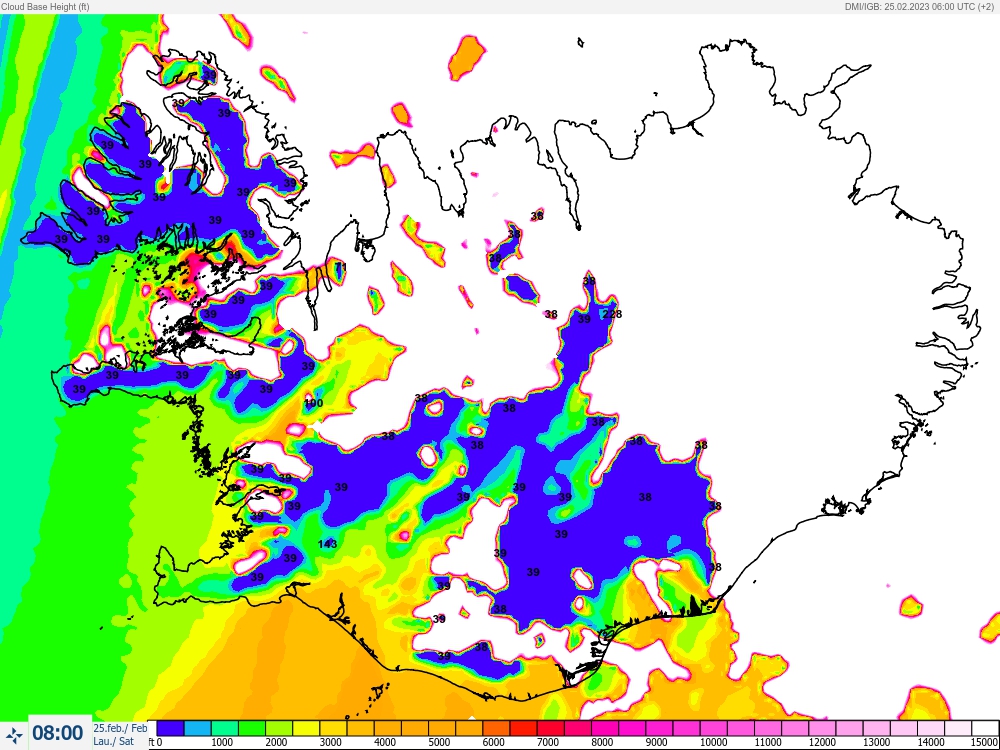Click the wind turbine icon beside the time
Image resolution: width=1000 pixels, height=750 pixels.
13,734
